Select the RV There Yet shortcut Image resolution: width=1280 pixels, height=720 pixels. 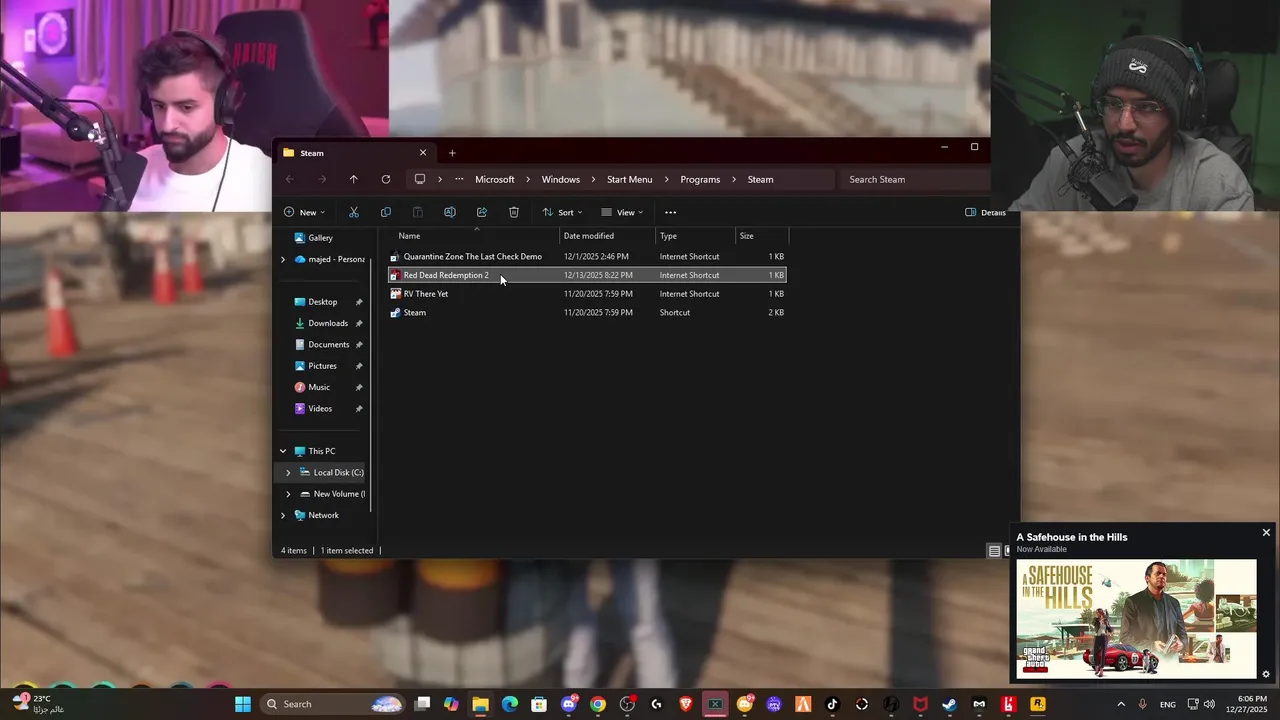point(587,294)
